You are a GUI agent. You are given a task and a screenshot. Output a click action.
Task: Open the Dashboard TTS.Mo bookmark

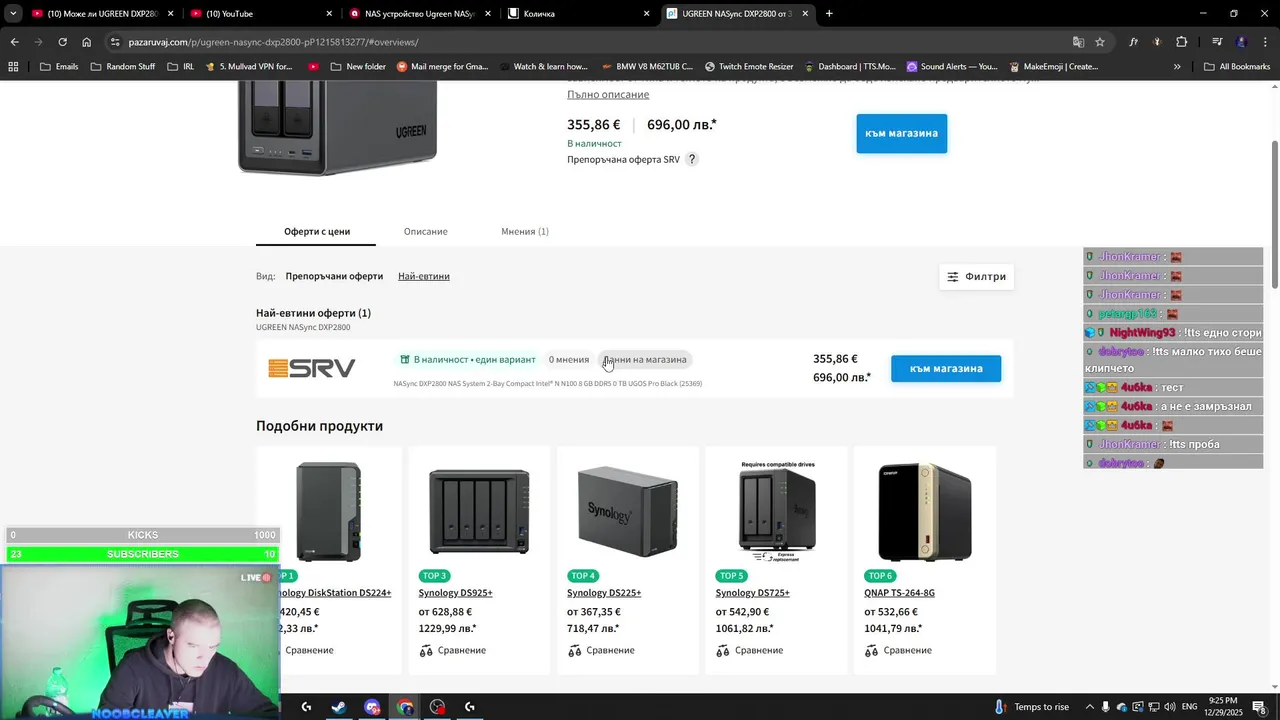[850, 67]
